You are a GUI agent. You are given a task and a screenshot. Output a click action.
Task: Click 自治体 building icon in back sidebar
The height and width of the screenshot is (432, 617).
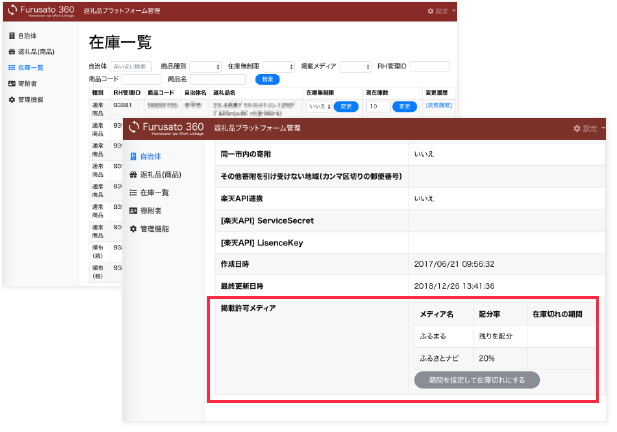[x=12, y=36]
